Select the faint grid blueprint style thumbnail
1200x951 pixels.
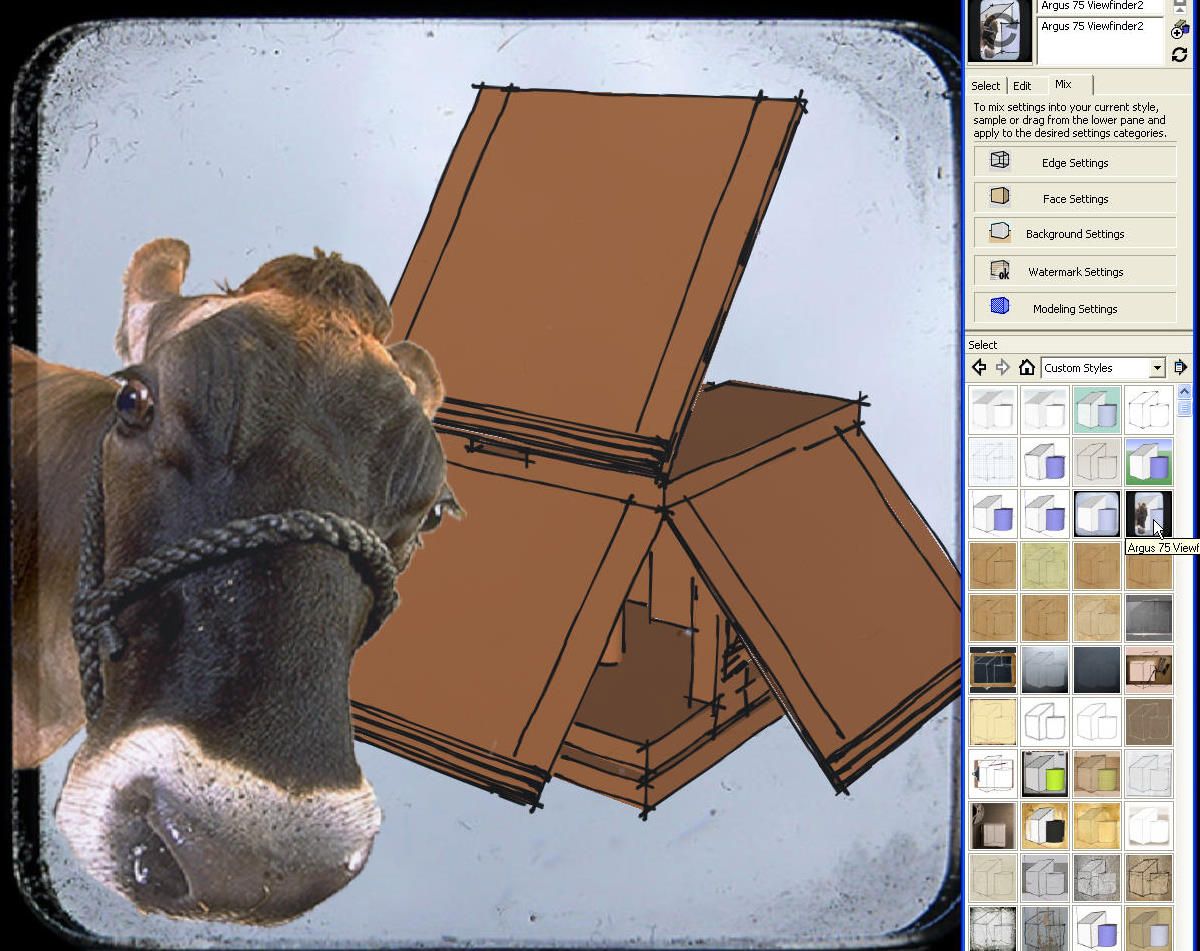pos(993,461)
